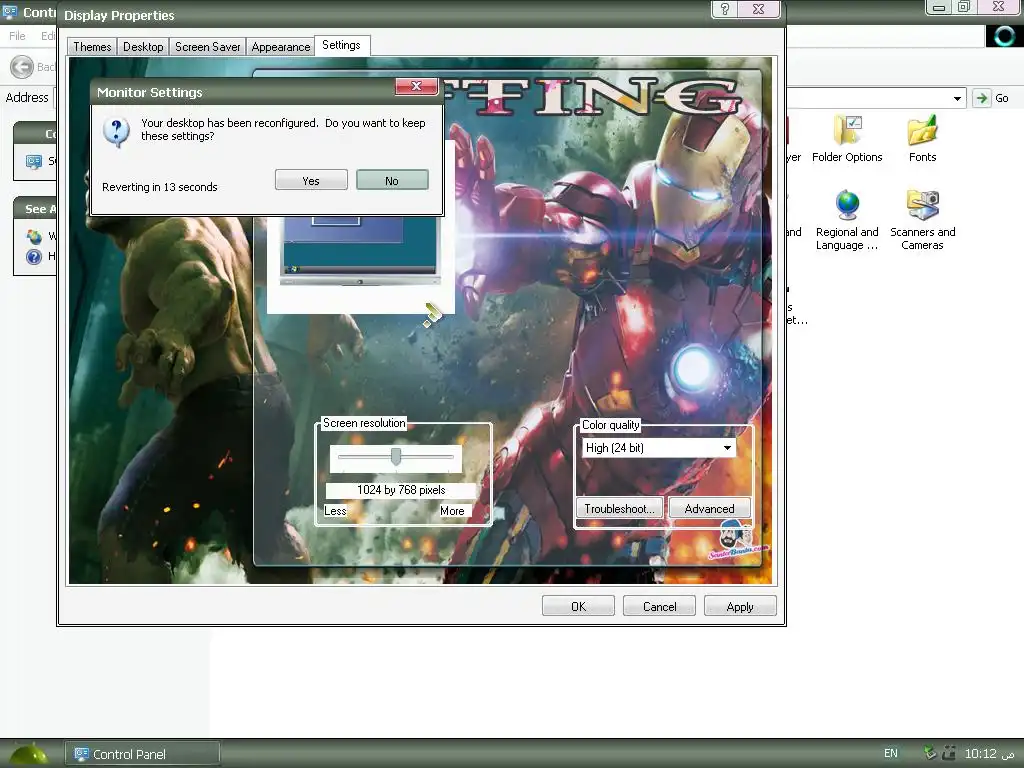
Task: Open the File menu in Control Panel
Action: (x=17, y=36)
